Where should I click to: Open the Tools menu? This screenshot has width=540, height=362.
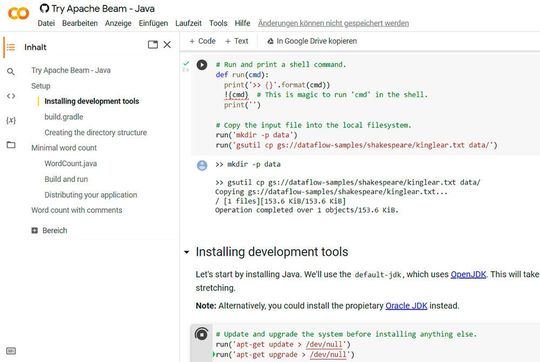point(218,23)
